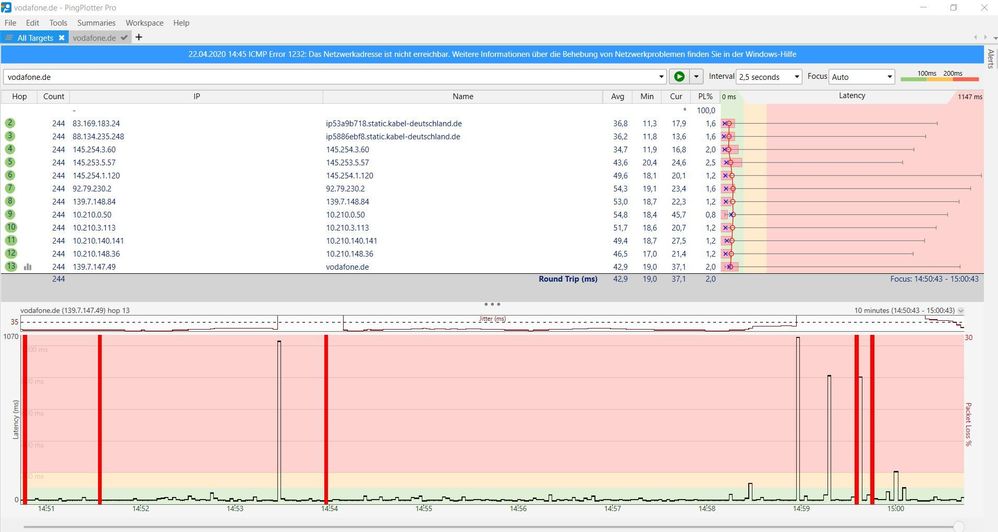Sort by the Cur column header
Image resolution: width=998 pixels, height=532 pixels.
click(x=676, y=96)
